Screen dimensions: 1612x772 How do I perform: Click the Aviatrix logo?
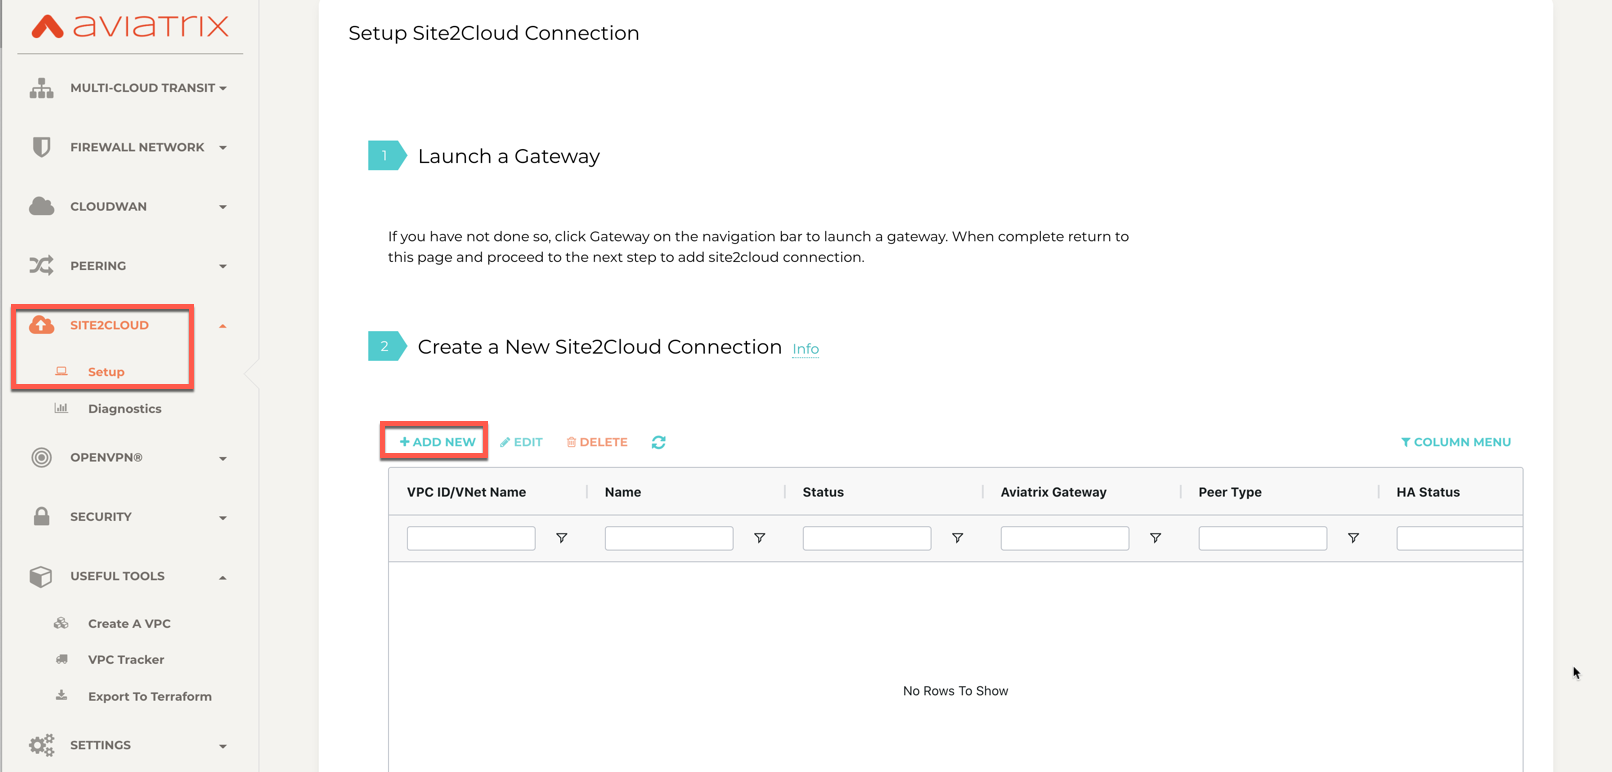pyautogui.click(x=130, y=27)
